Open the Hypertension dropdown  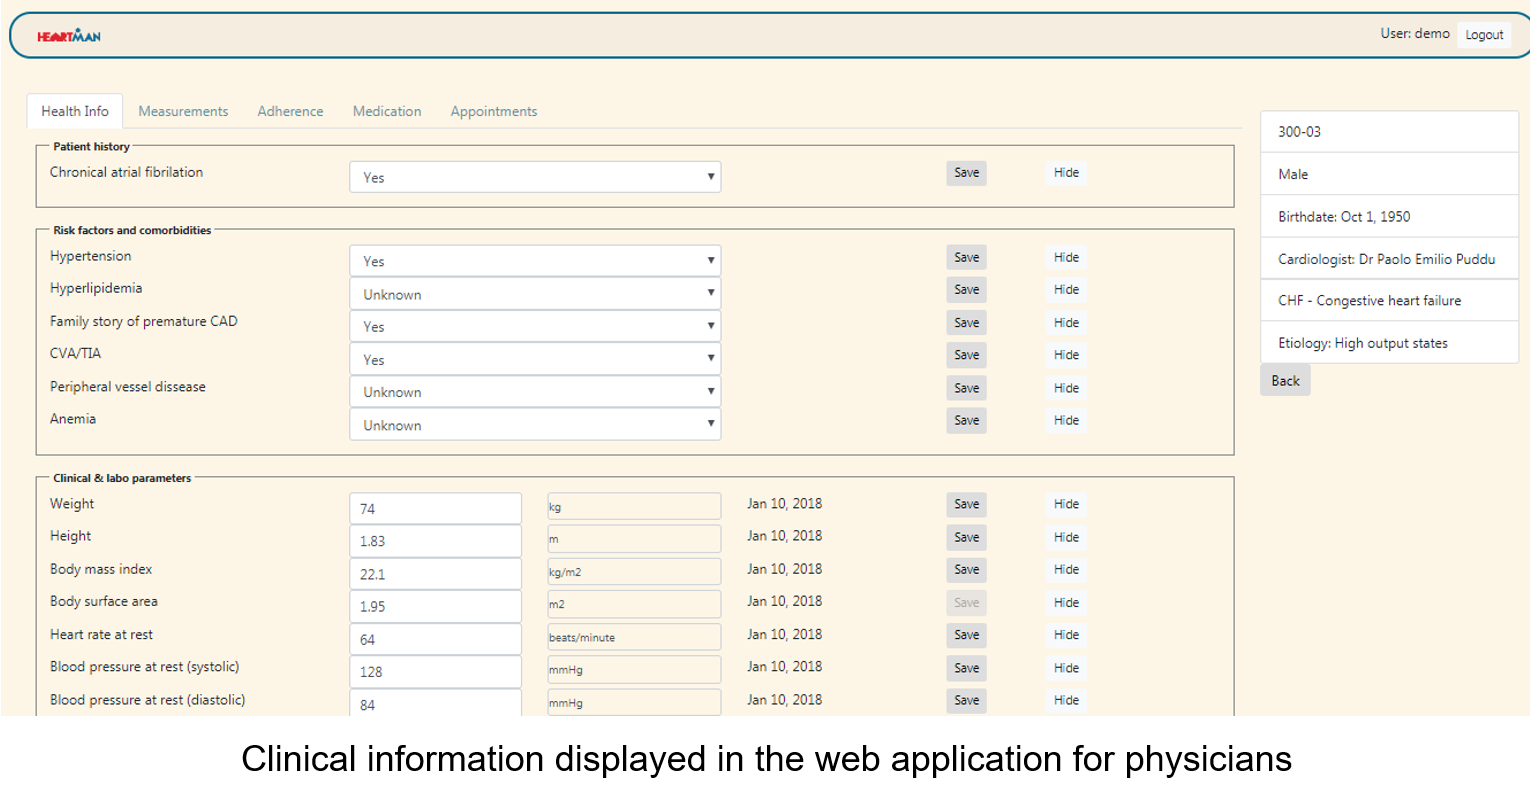535,261
